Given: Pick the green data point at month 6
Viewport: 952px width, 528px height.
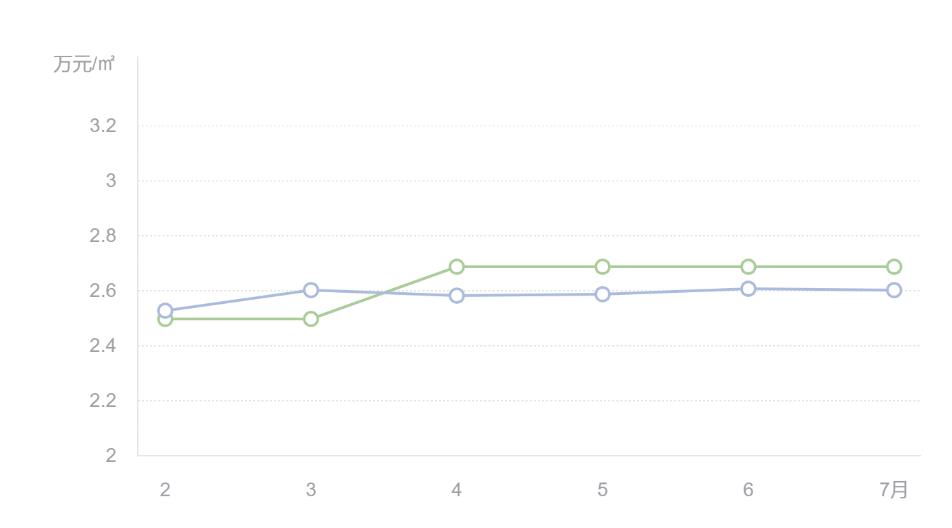Looking at the screenshot, I should pos(748,267).
